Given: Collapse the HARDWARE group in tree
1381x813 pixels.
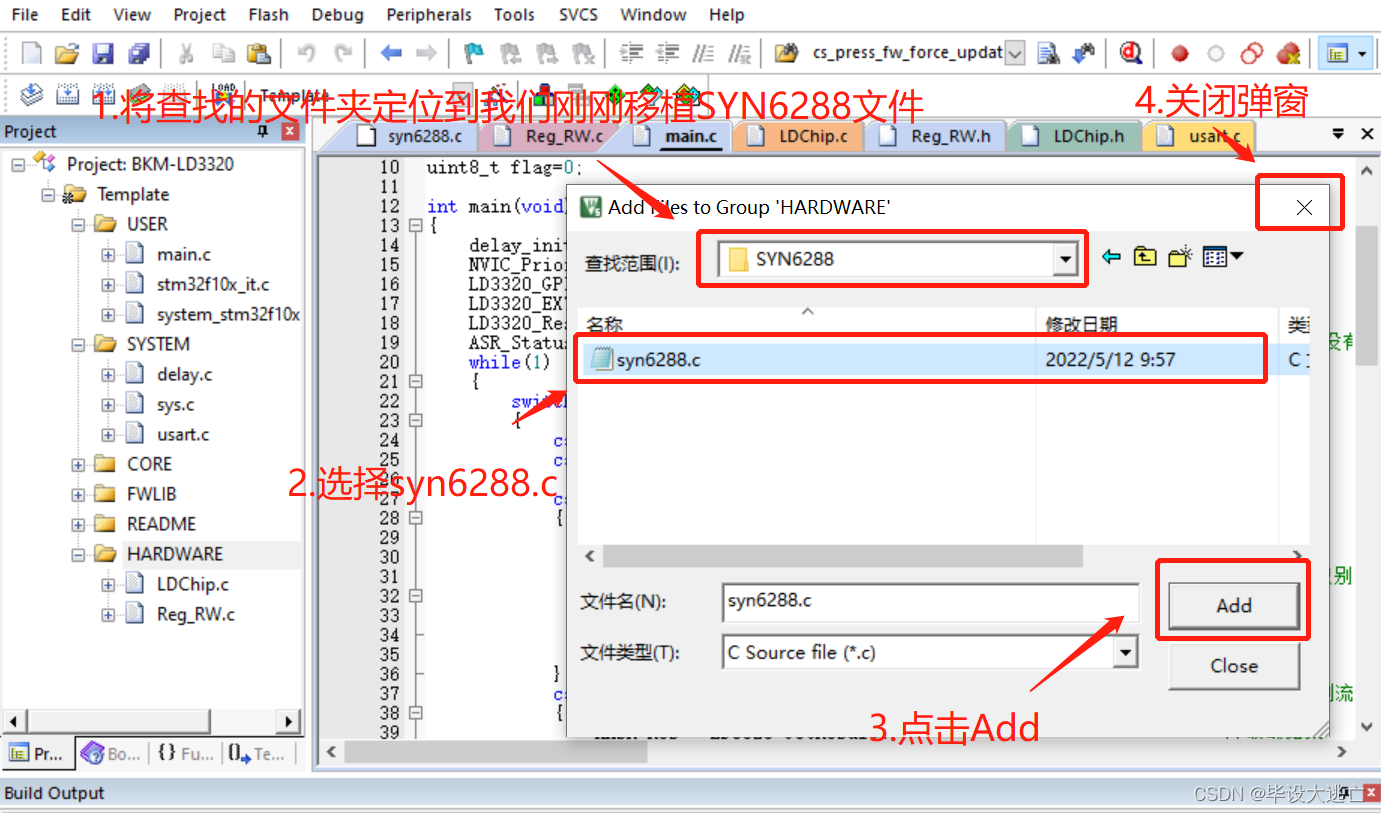Looking at the screenshot, I should 79,554.
